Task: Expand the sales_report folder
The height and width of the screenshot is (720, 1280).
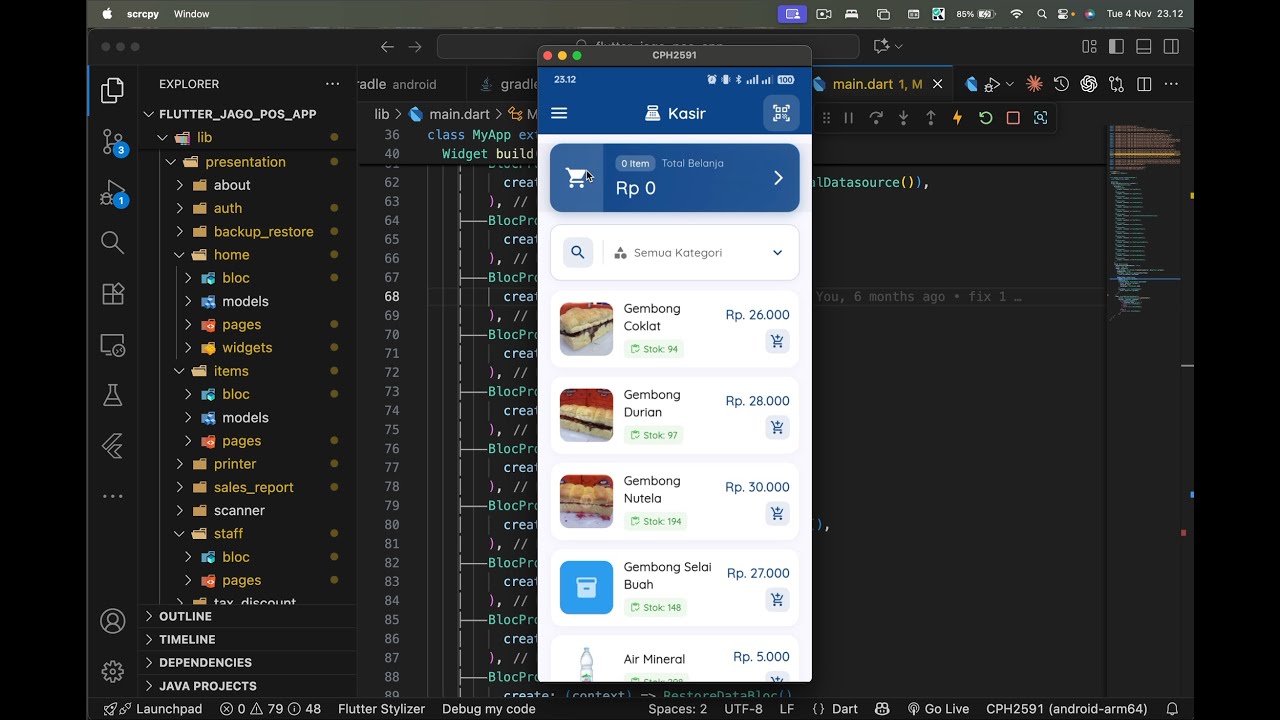Action: click(253, 487)
